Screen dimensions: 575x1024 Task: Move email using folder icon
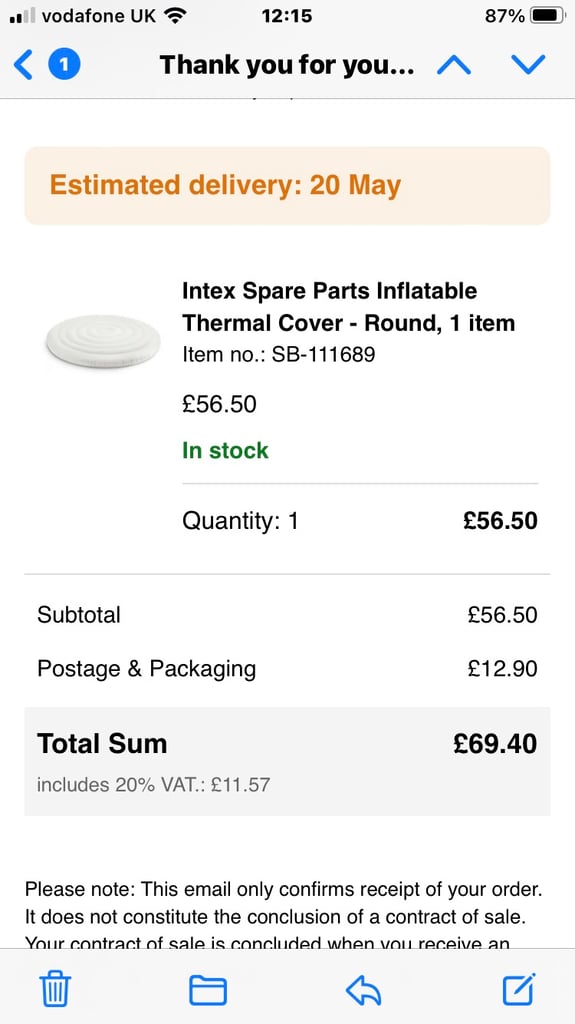208,990
